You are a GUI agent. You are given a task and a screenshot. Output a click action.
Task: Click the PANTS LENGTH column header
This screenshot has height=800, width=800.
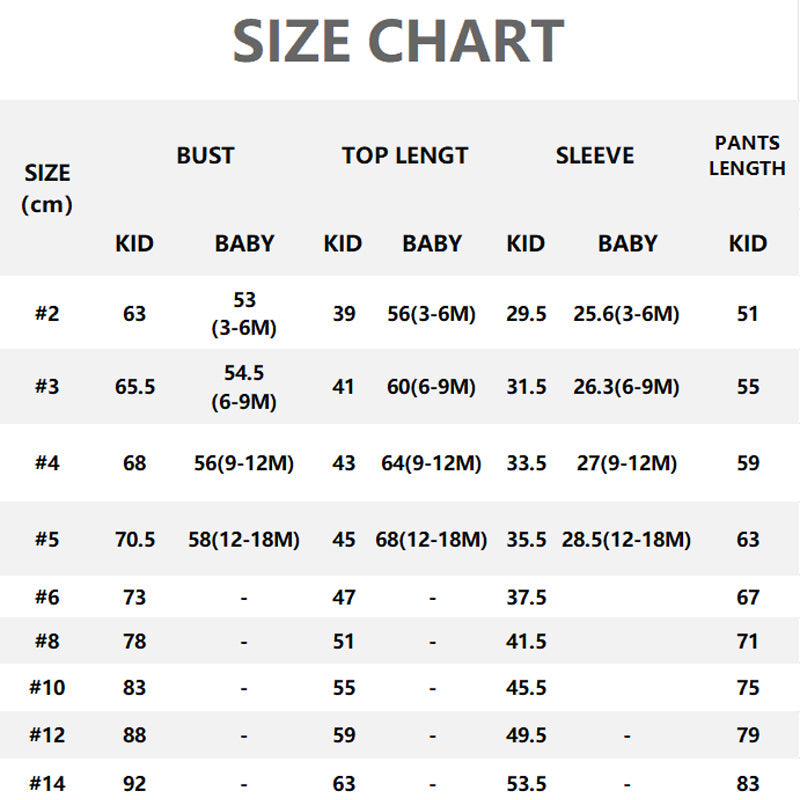coord(747,155)
